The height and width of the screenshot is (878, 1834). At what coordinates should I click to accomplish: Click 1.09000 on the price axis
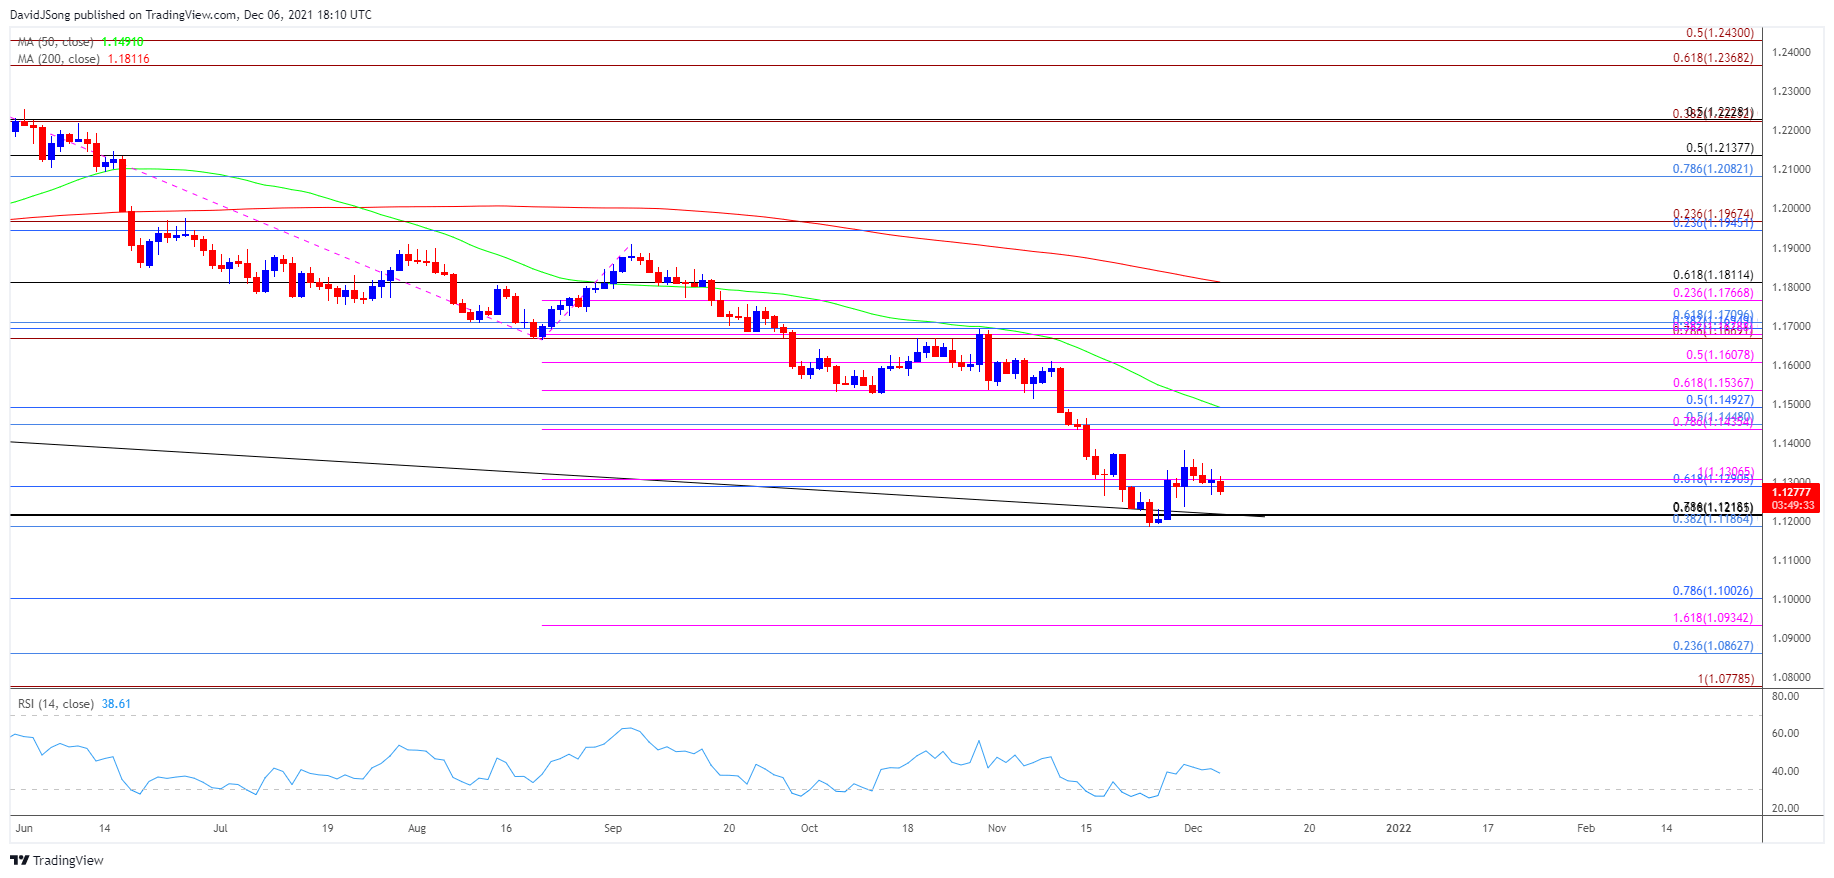click(1791, 638)
